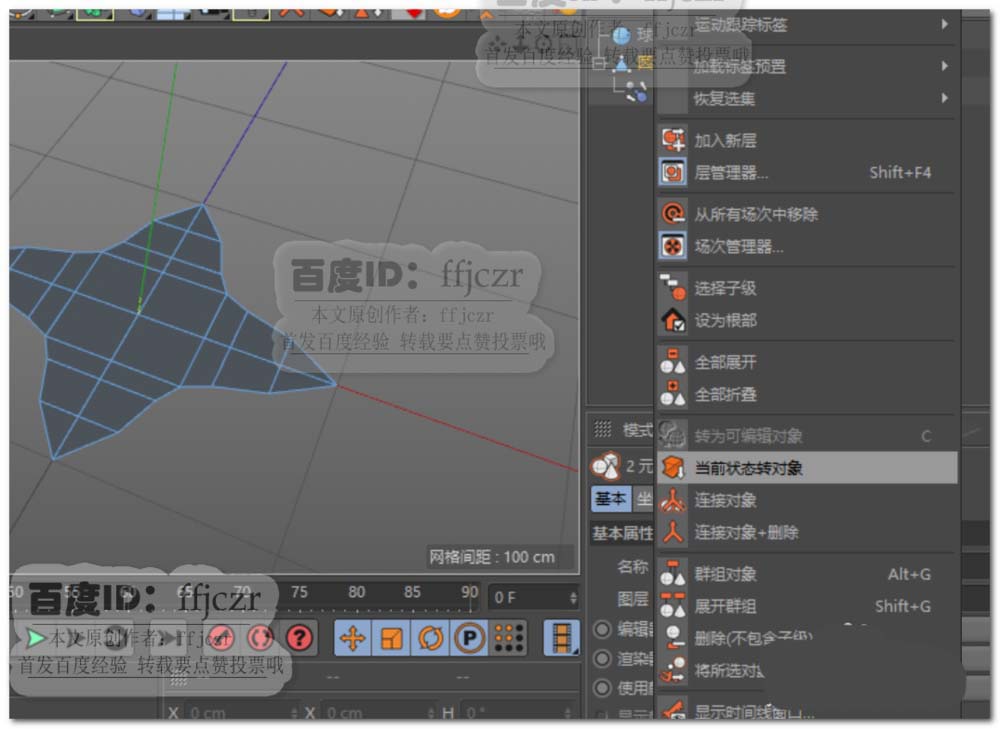Screen dimensions: 1000x729
Task: Toggle the 渲染器 radio button
Action: pyautogui.click(x=603, y=659)
